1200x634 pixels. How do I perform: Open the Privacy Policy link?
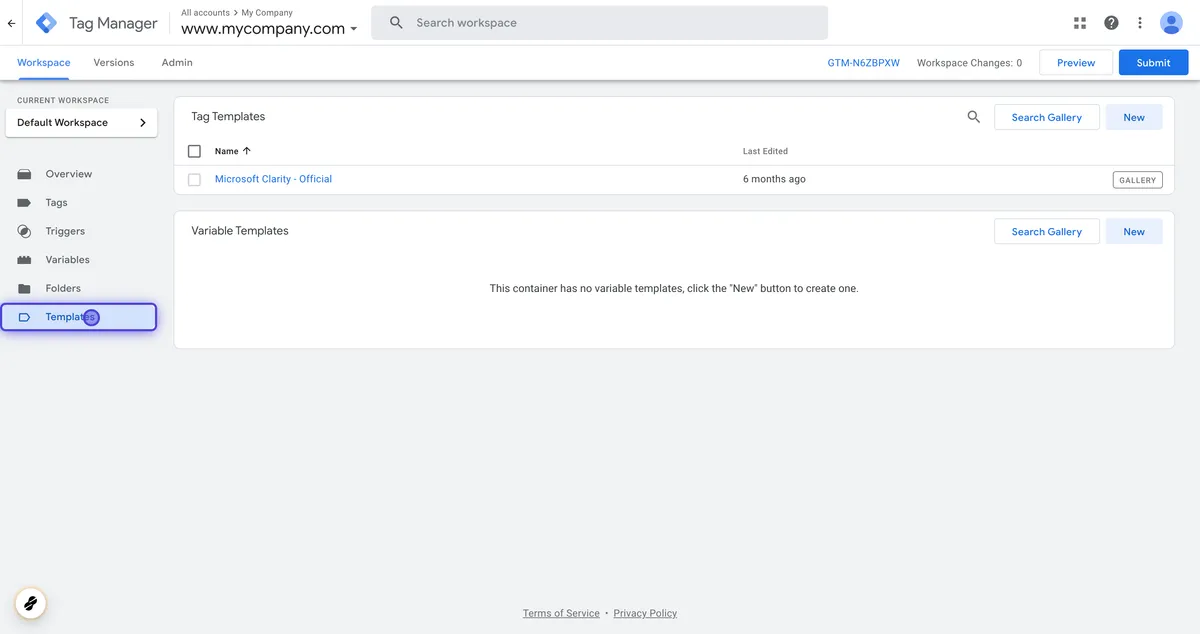(x=645, y=613)
